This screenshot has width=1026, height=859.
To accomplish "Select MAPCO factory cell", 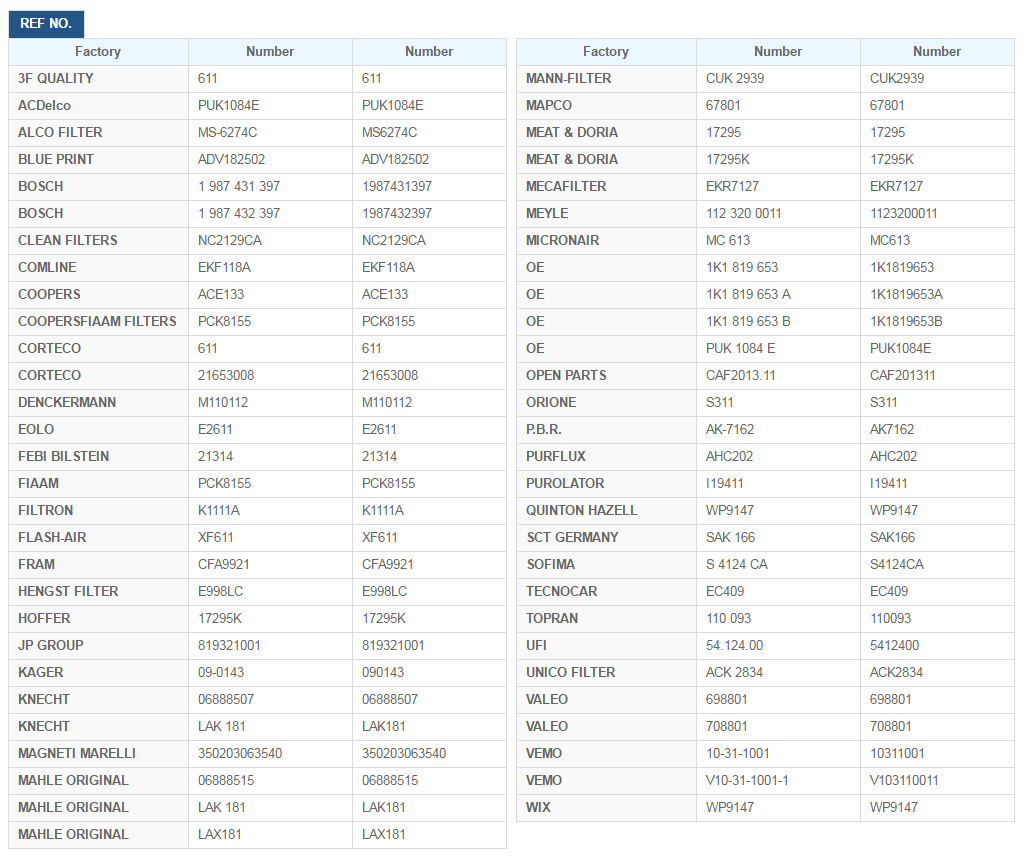I will pyautogui.click(x=607, y=105).
